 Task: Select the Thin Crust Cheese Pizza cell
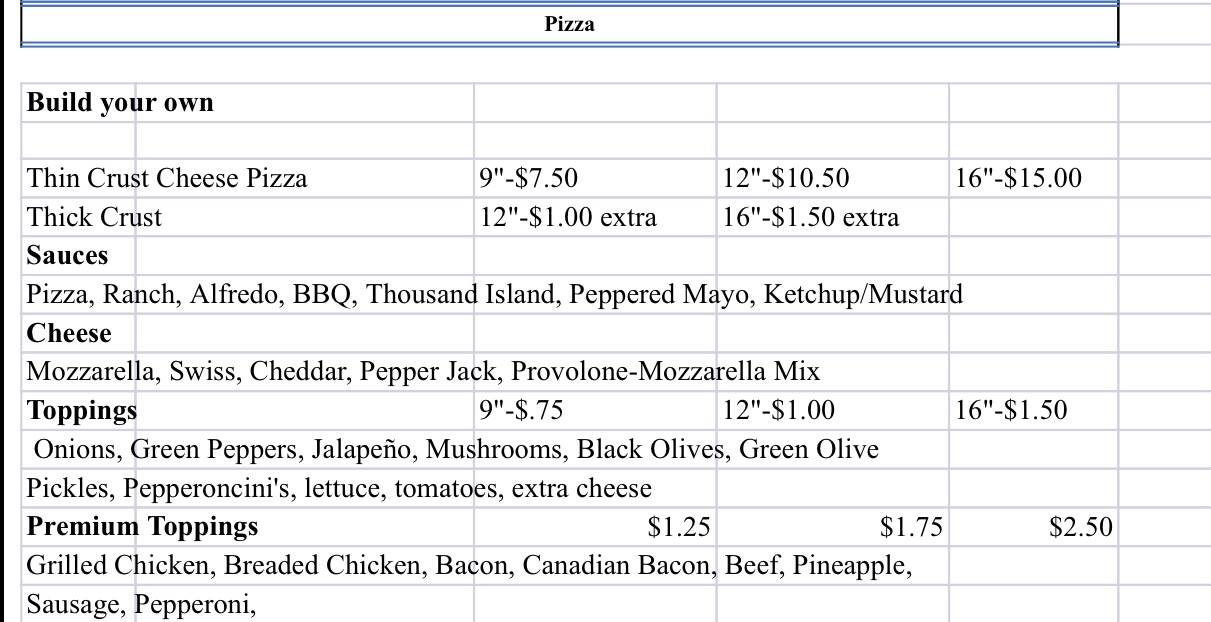click(167, 179)
